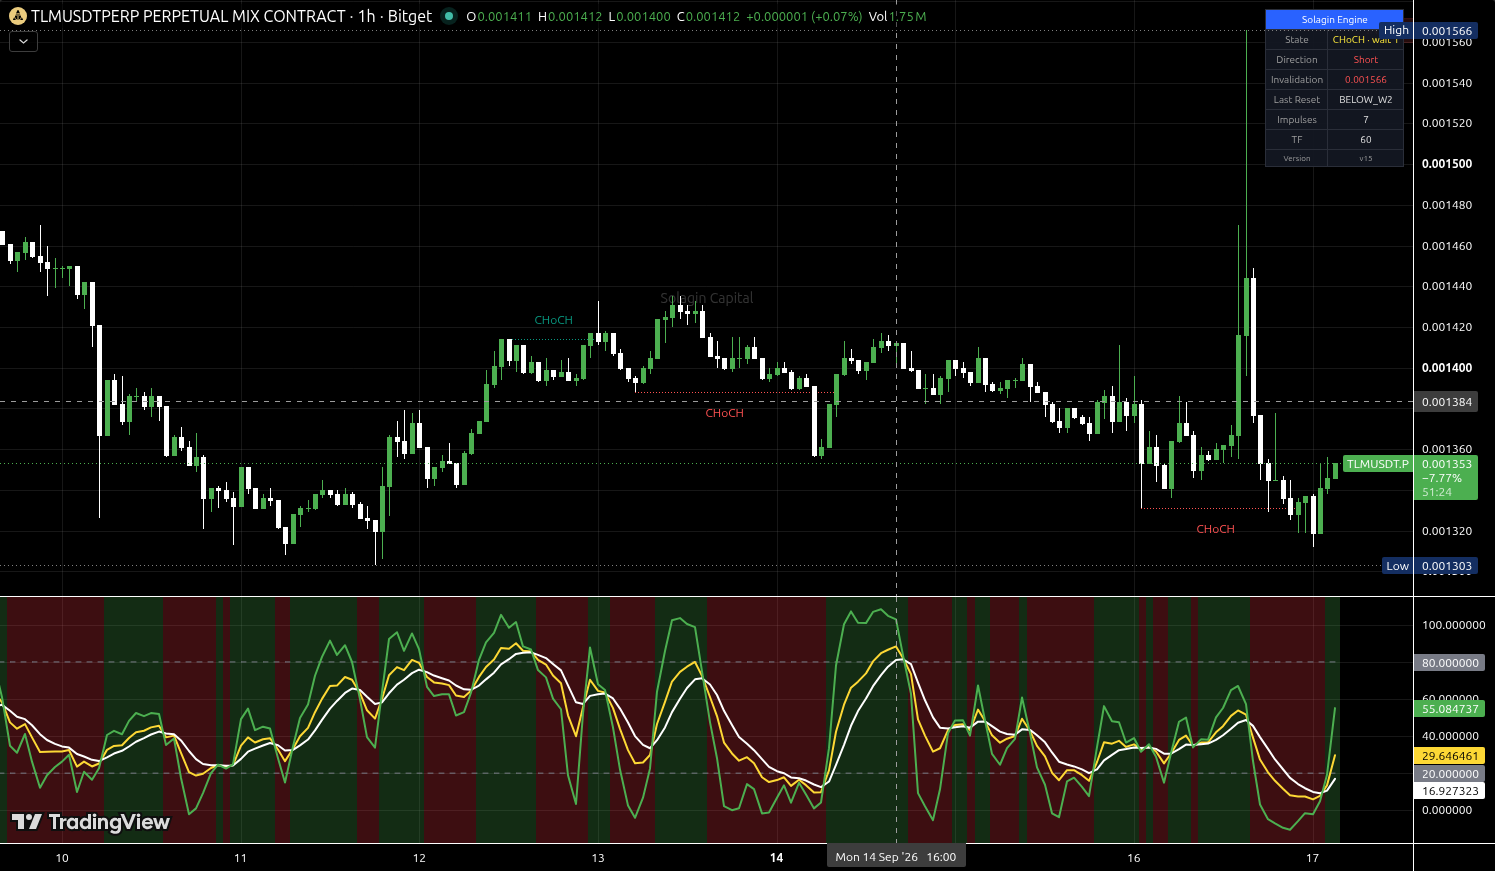Click the bold 14 date label
This screenshot has width=1495, height=871.
pyautogui.click(x=776, y=858)
